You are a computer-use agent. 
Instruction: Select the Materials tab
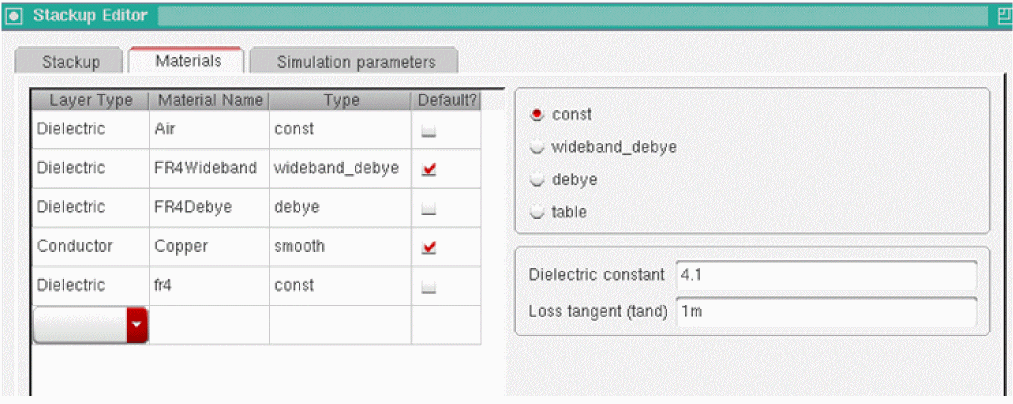[188, 60]
